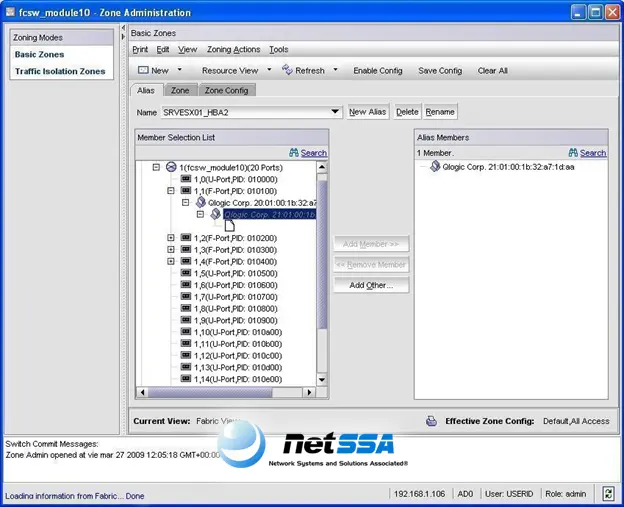Collapse the Qlogic 20:01:00:1b node
Screen dimensions: 624x507
point(186,203)
